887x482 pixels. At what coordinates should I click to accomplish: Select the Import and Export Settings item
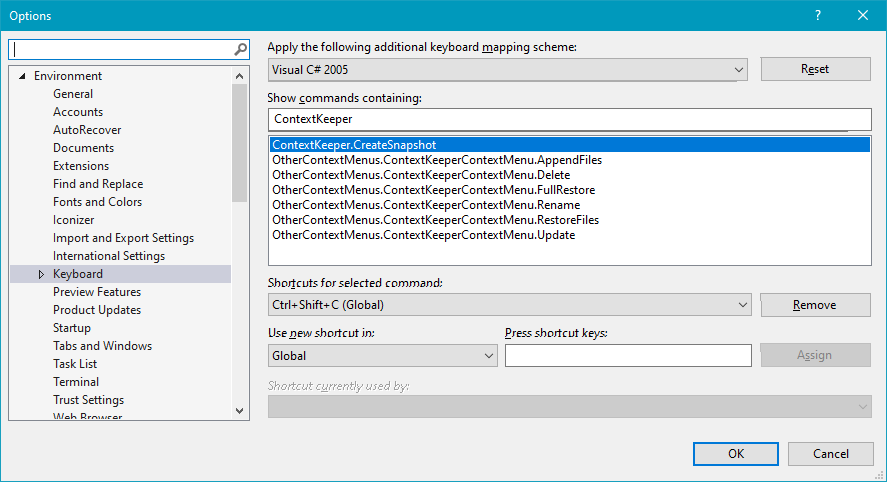tap(123, 238)
